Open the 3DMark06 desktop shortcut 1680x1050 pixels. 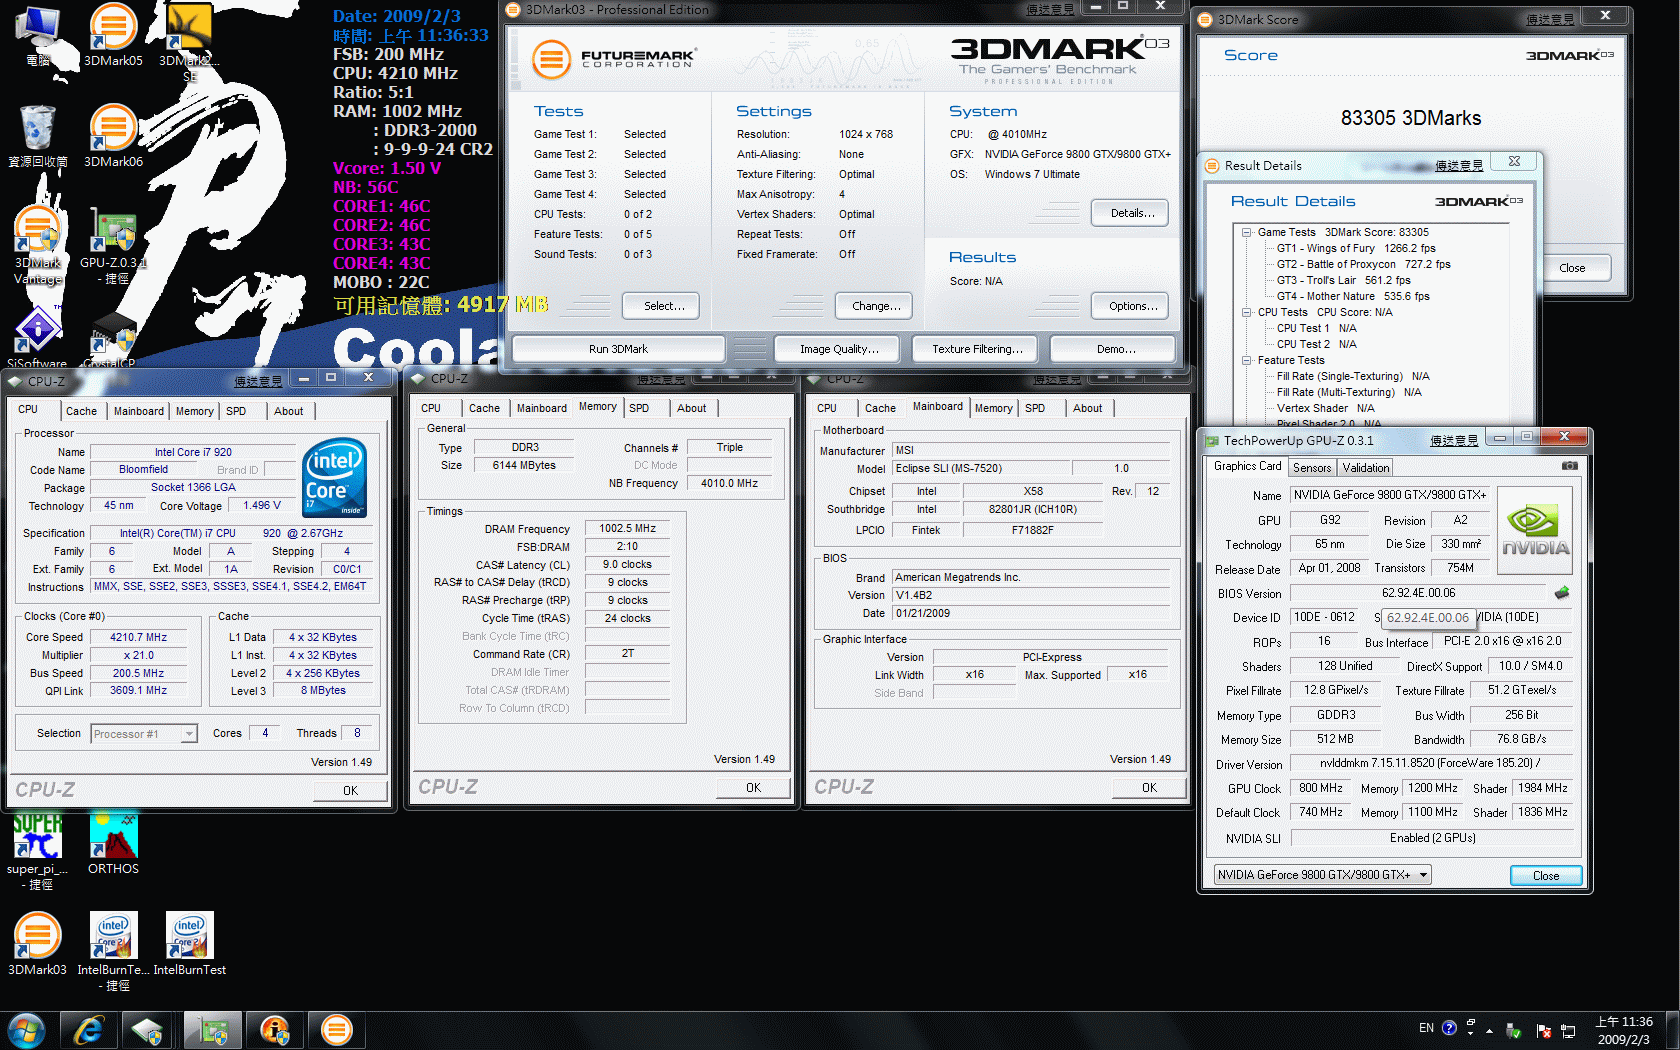coord(113,136)
